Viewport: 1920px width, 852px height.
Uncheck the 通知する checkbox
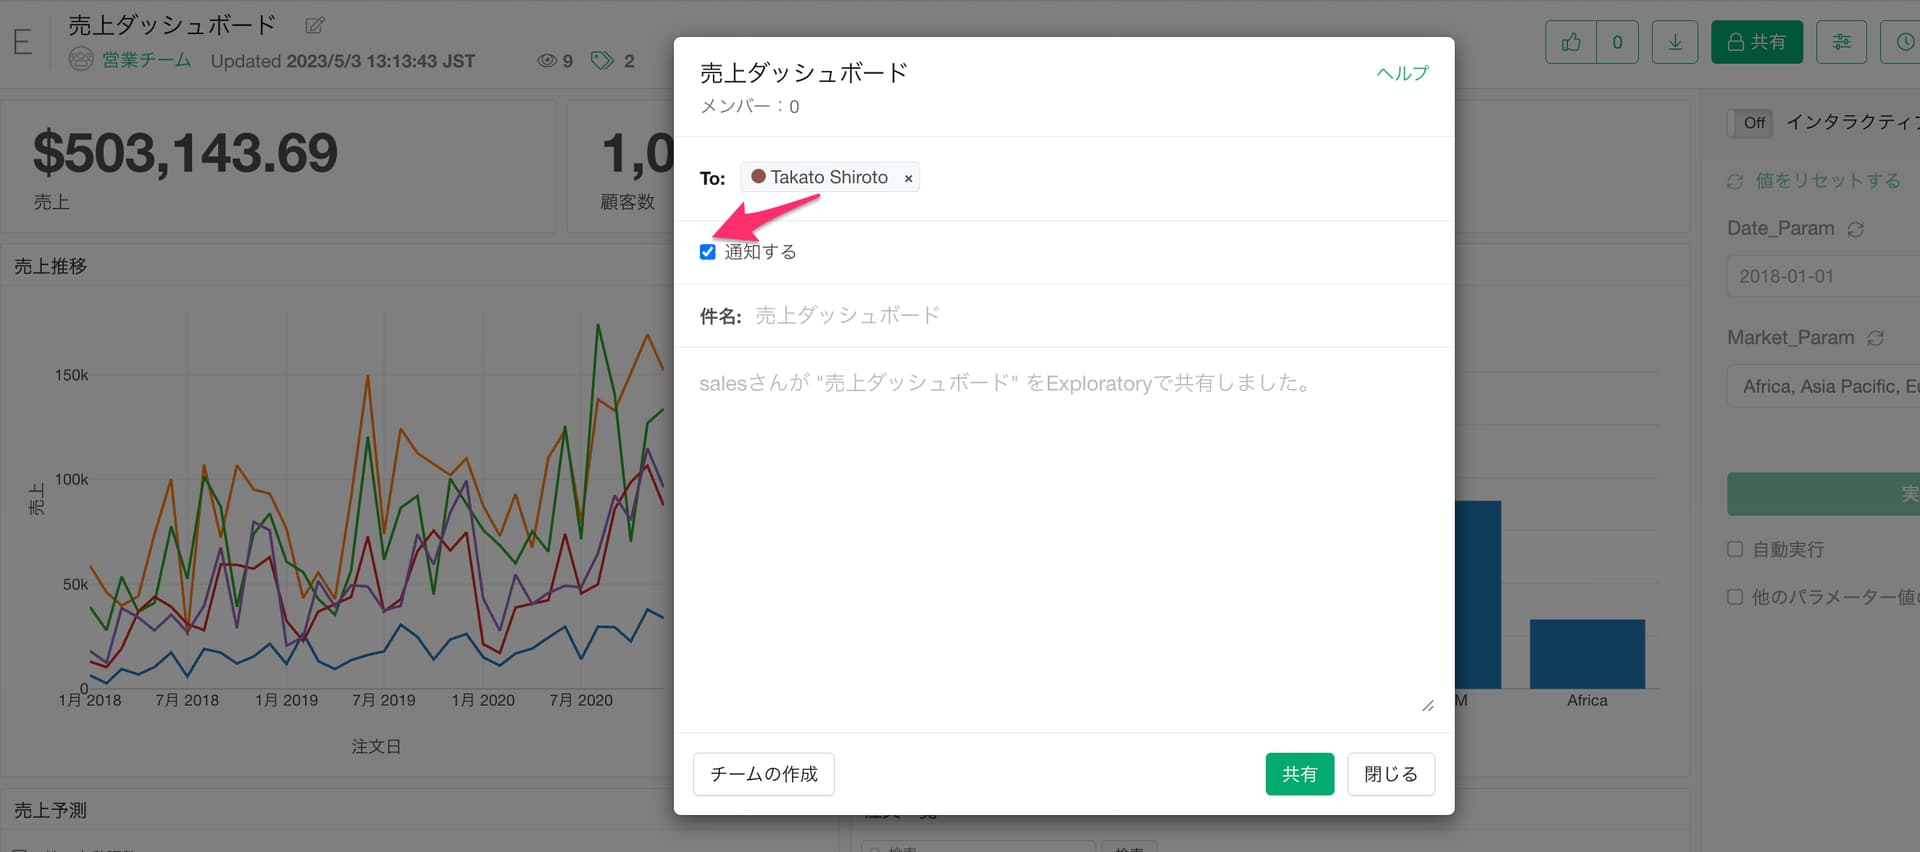coord(708,252)
